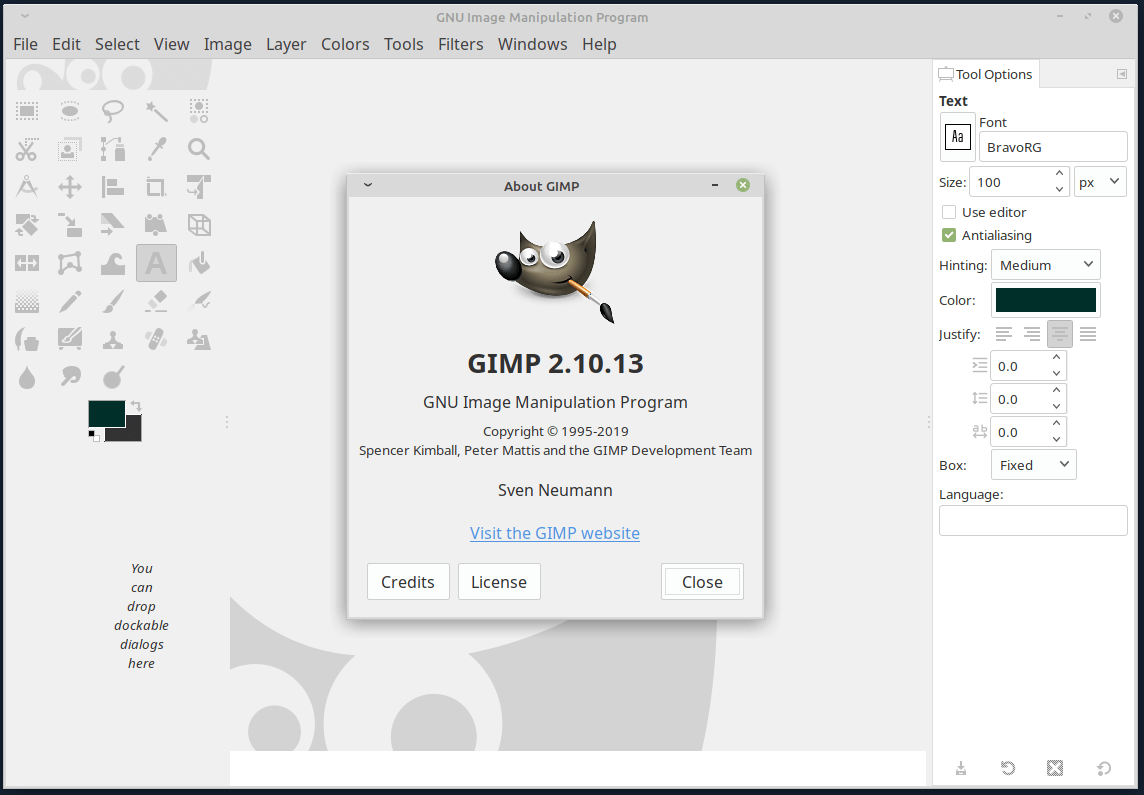Select the Rectangle Select tool

[x=27, y=111]
